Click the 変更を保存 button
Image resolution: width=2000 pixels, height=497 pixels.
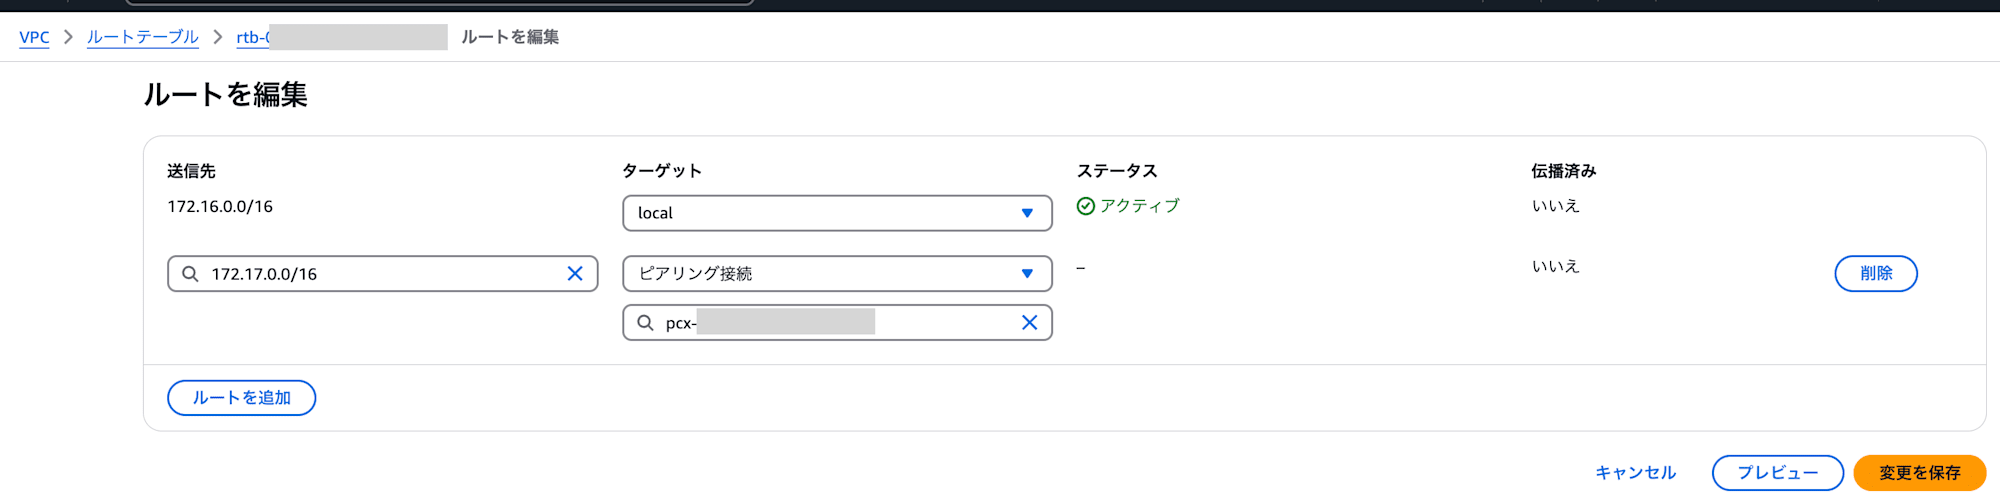(1920, 473)
